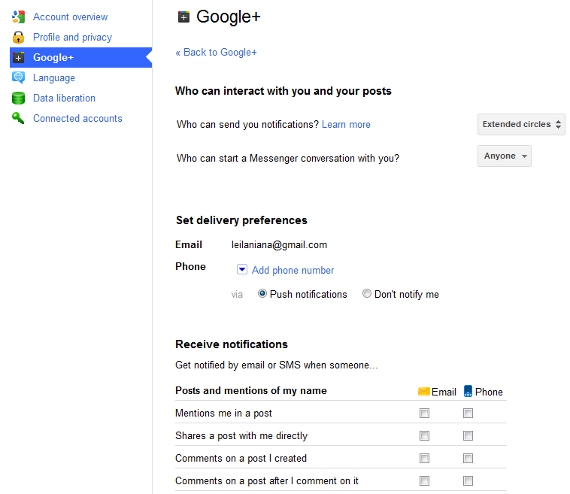Click Learn more about notifications
Screen dimensions: 570x494
click(x=346, y=124)
